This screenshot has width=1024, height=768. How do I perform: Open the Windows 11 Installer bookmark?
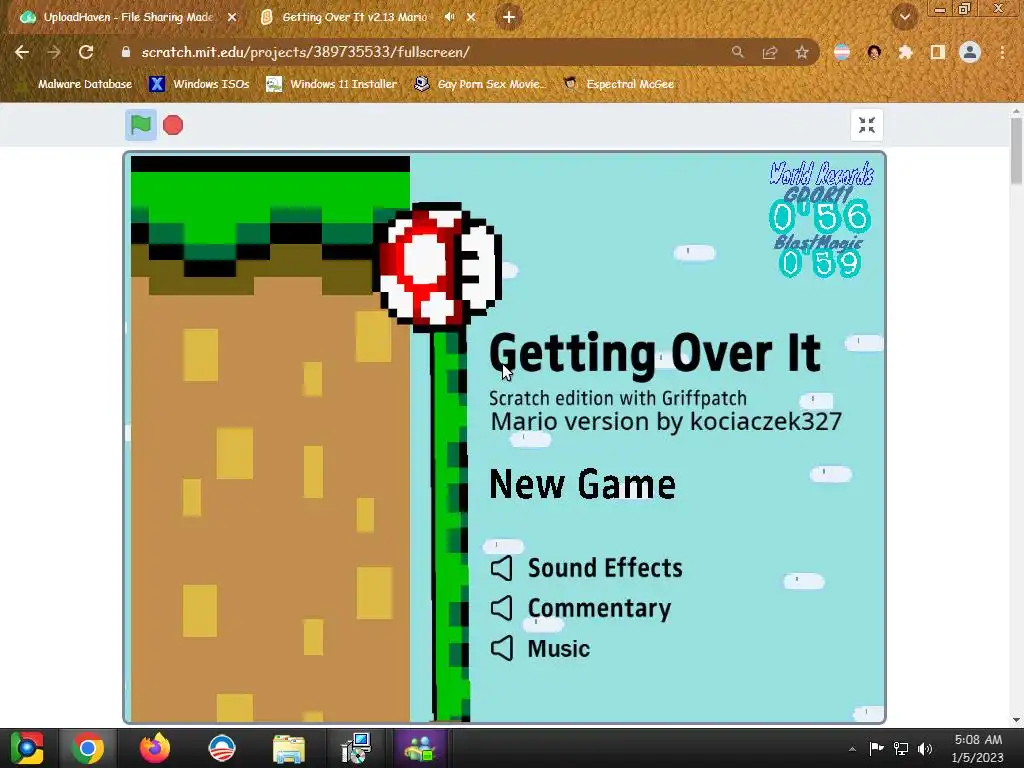pos(332,84)
